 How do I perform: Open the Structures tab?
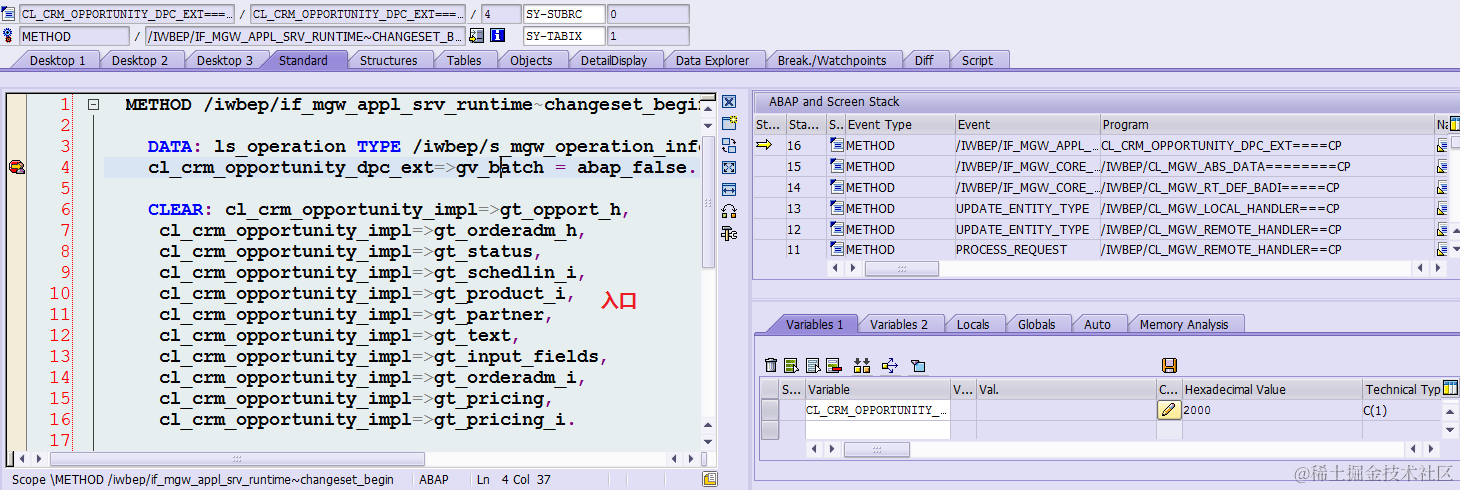coord(389,60)
